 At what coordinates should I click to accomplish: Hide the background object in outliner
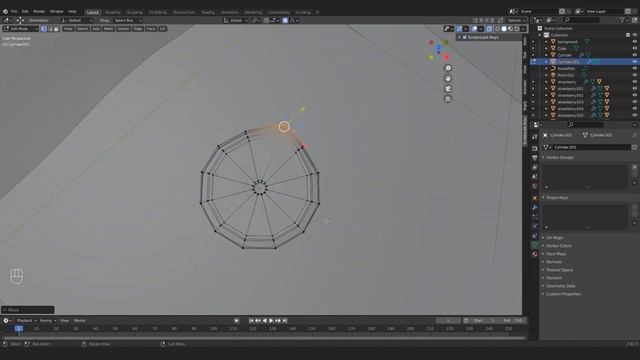coord(635,42)
